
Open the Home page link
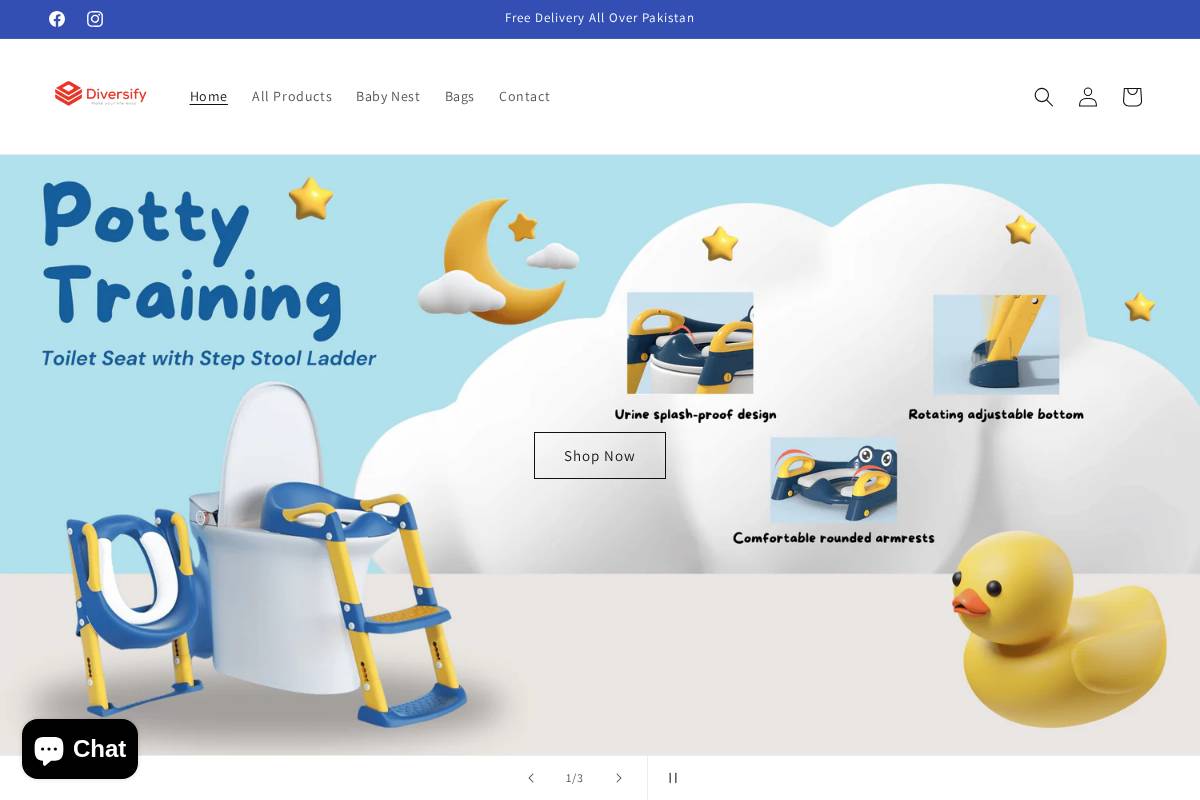[208, 96]
